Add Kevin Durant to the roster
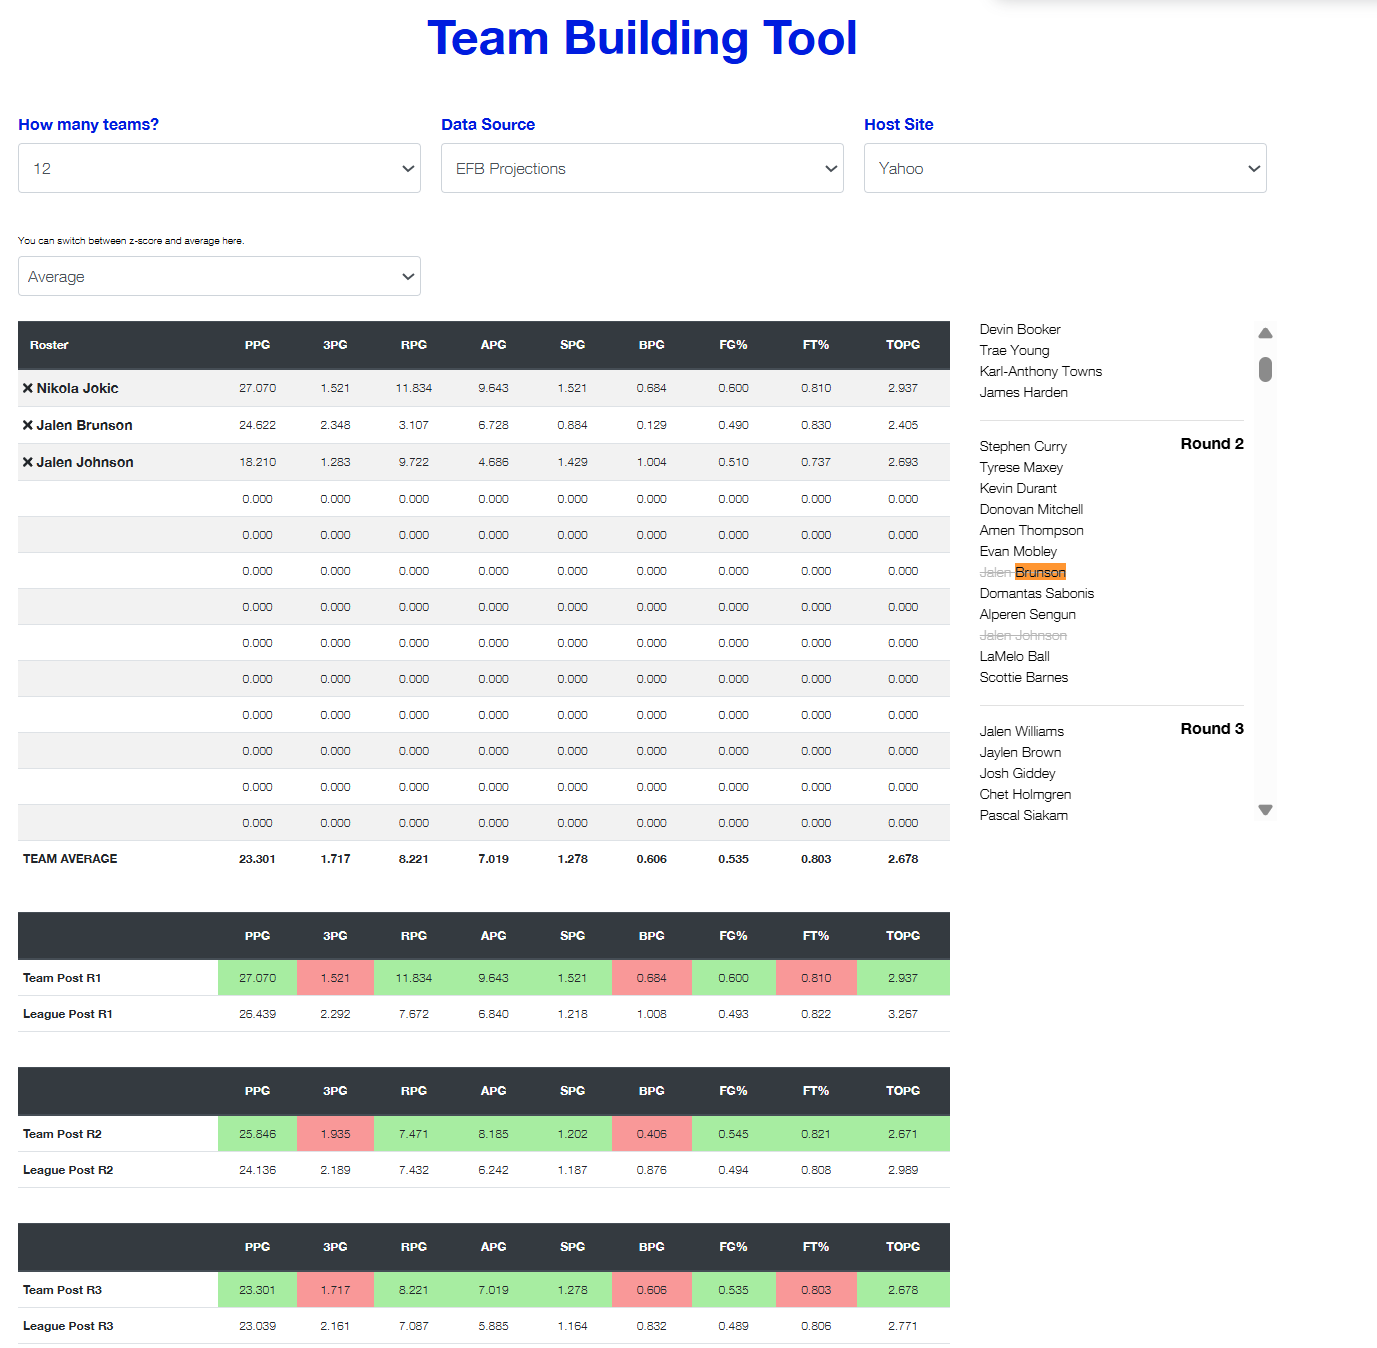The width and height of the screenshot is (1377, 1348). click(x=1018, y=488)
